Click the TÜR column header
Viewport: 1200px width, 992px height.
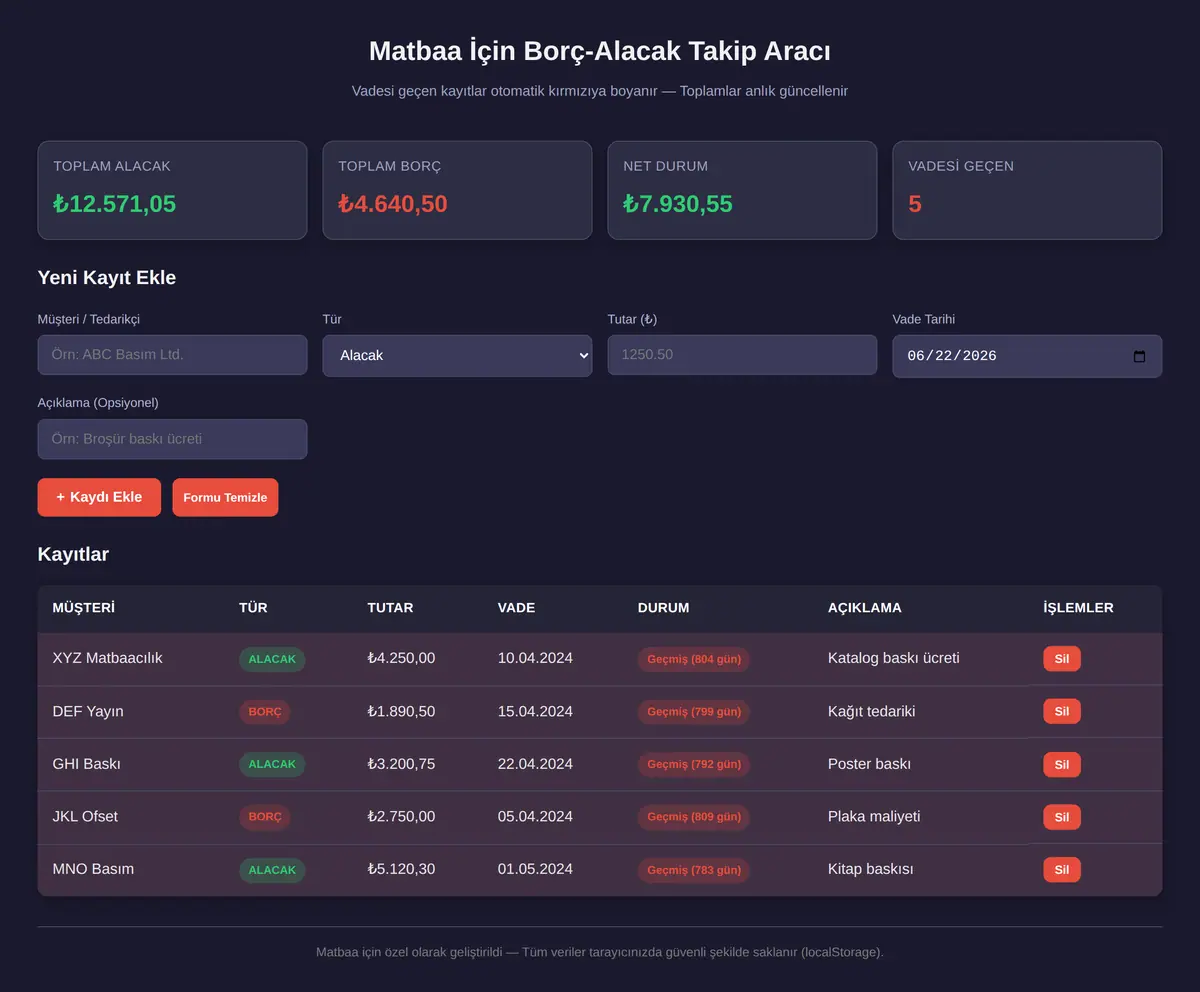coord(253,608)
